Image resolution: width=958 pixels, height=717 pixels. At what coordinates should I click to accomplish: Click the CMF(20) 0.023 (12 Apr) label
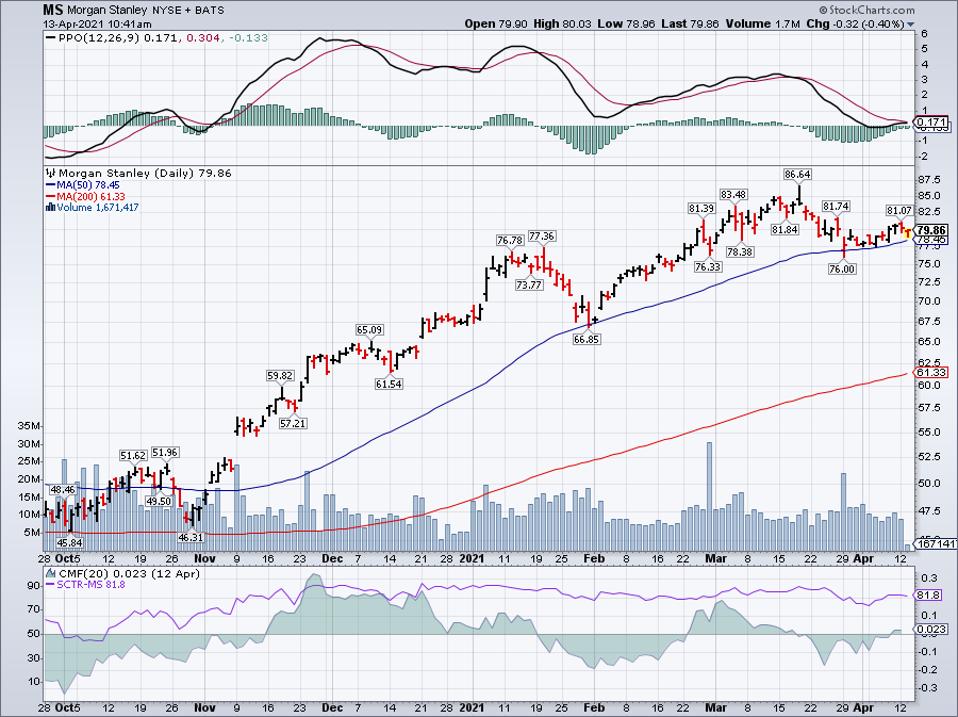129,574
